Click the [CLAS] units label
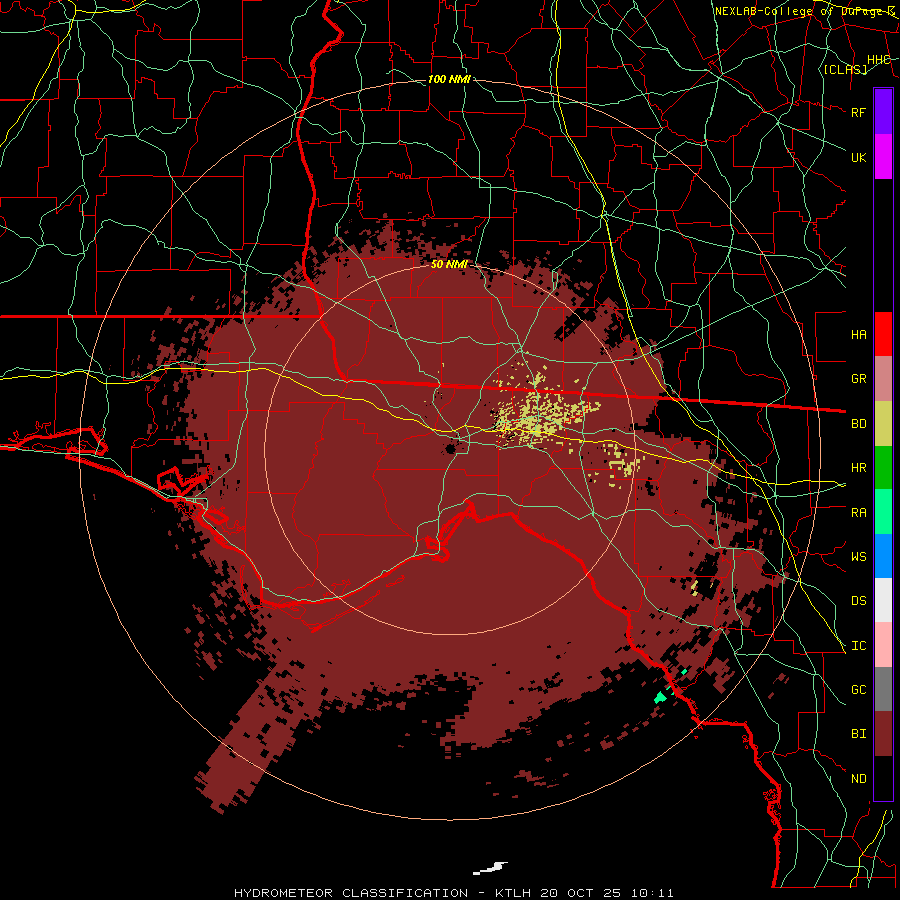The height and width of the screenshot is (900, 900). [x=845, y=69]
